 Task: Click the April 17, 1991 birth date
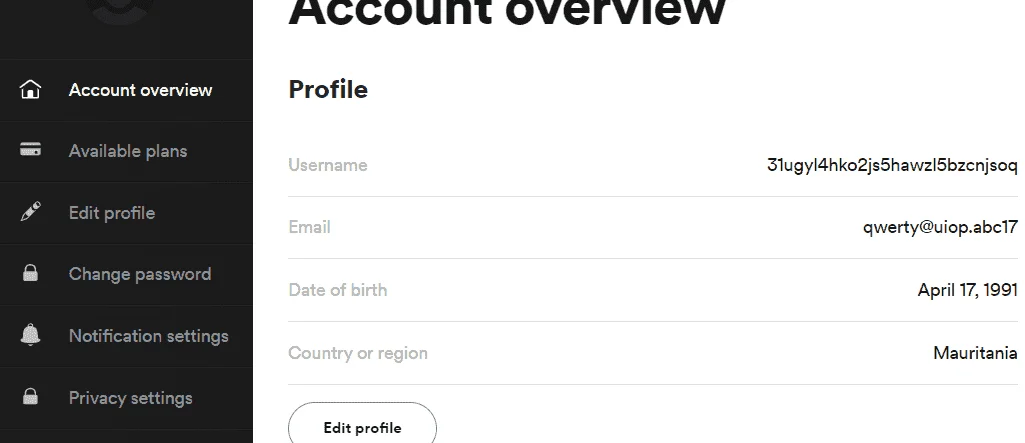click(x=967, y=289)
